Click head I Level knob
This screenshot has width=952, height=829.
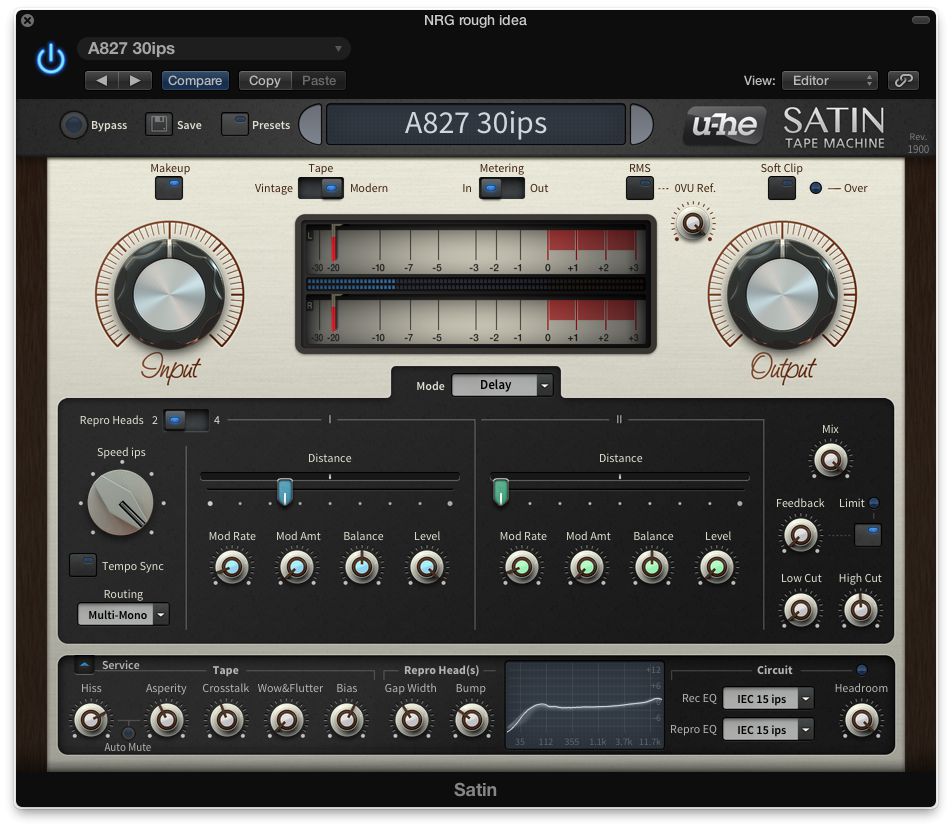click(x=427, y=567)
